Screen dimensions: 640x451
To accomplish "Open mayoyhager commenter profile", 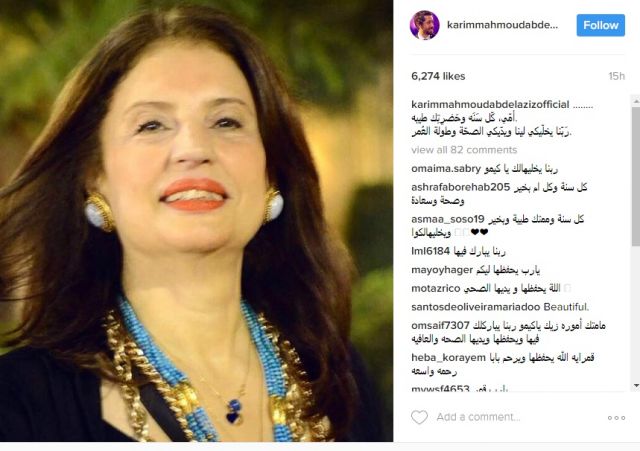I will click(442, 270).
